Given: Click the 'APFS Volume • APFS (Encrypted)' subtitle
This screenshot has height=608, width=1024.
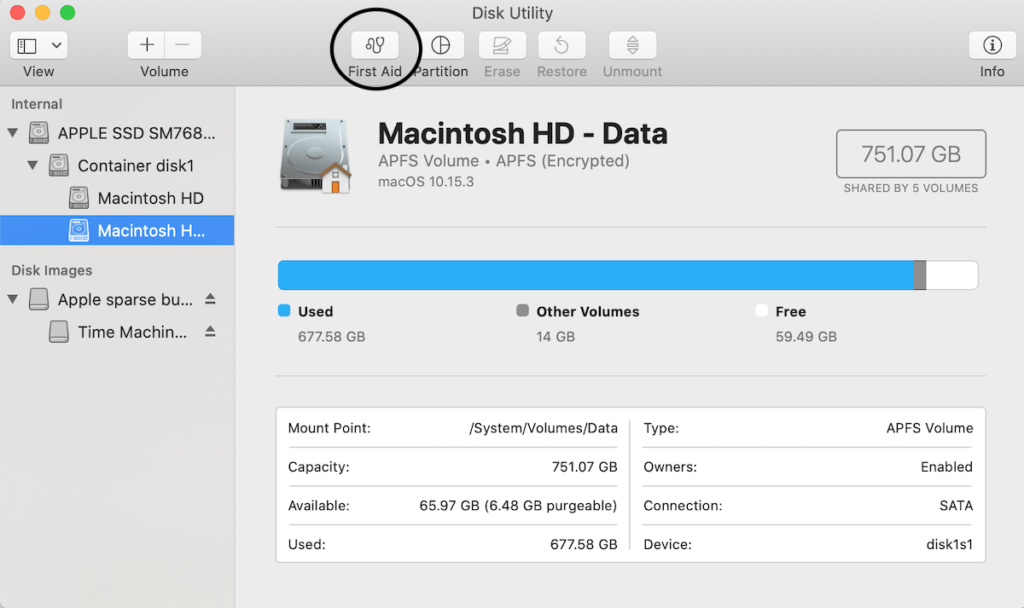Looking at the screenshot, I should [504, 161].
